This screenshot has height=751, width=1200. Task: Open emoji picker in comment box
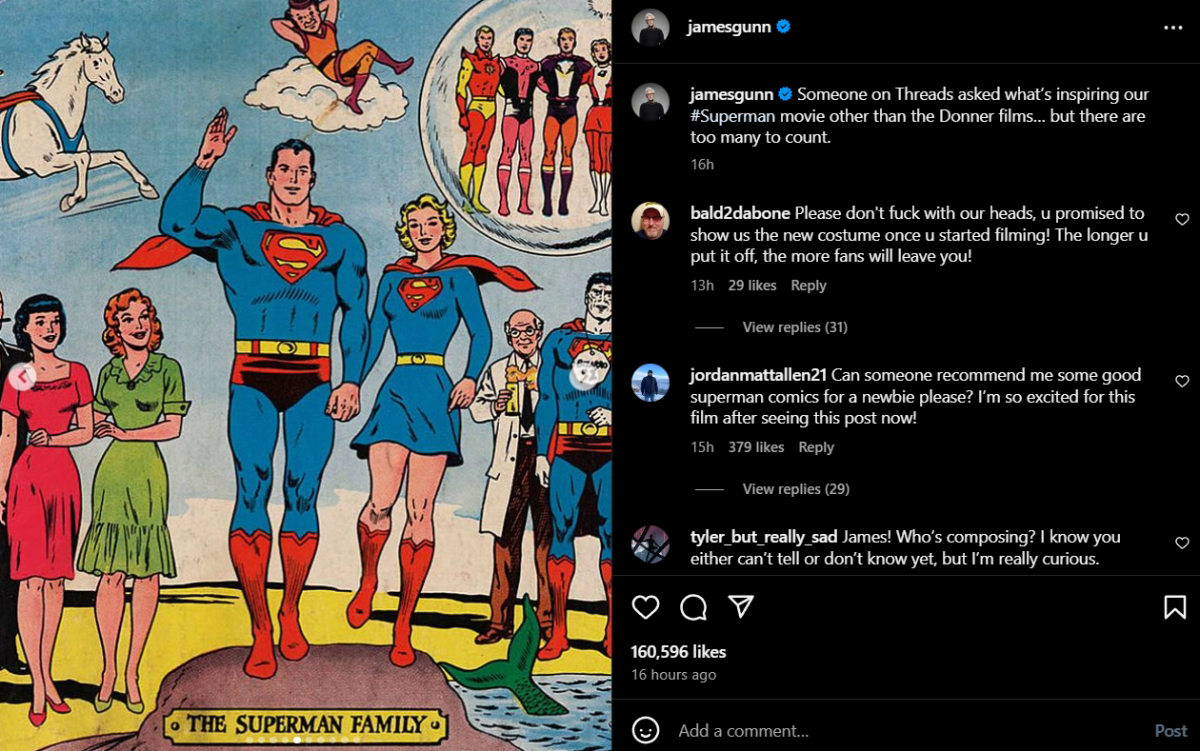coord(646,730)
